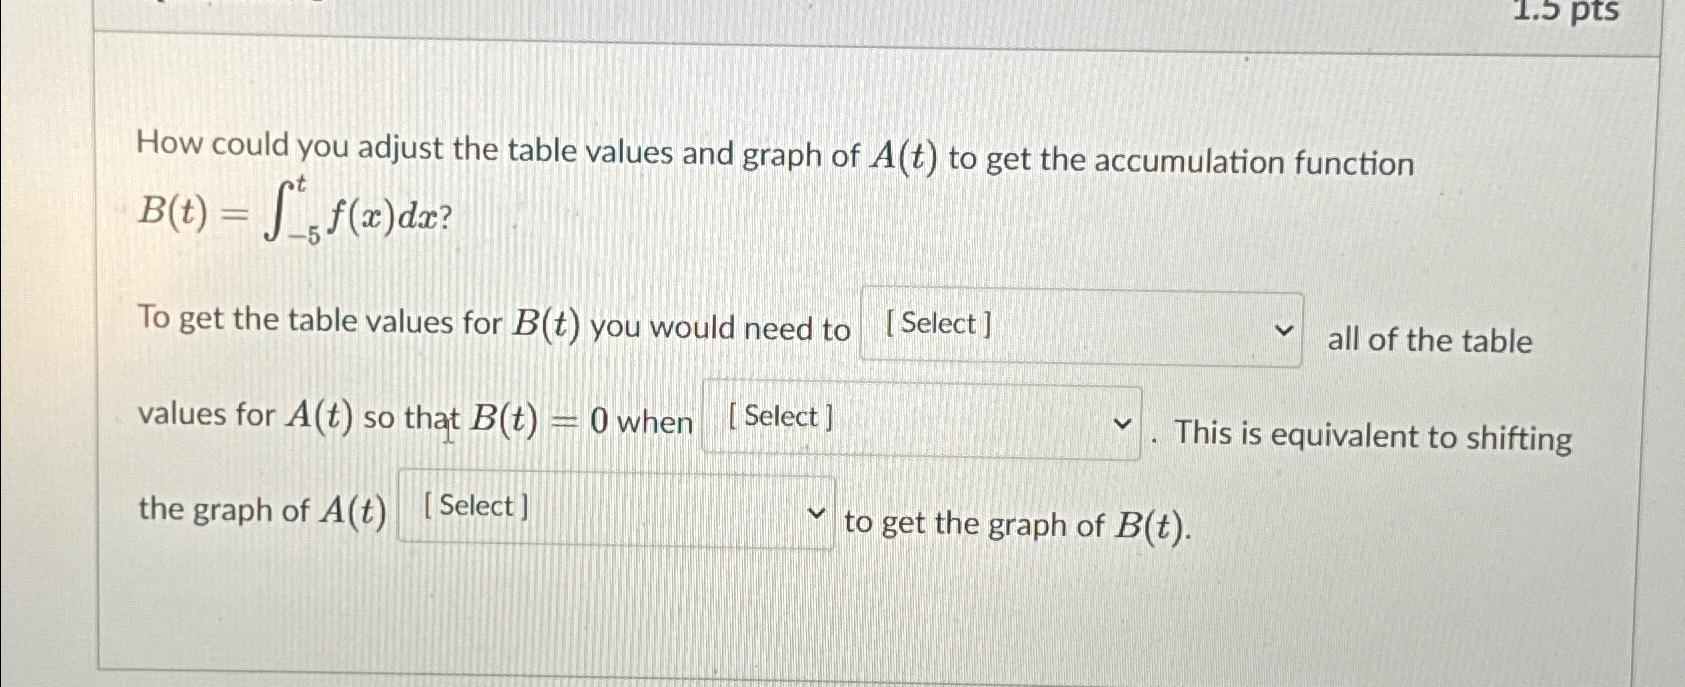The image size is (1685, 687).
Task: Click the [Select] placeholder text in the top dropdown
Action: coord(938,322)
